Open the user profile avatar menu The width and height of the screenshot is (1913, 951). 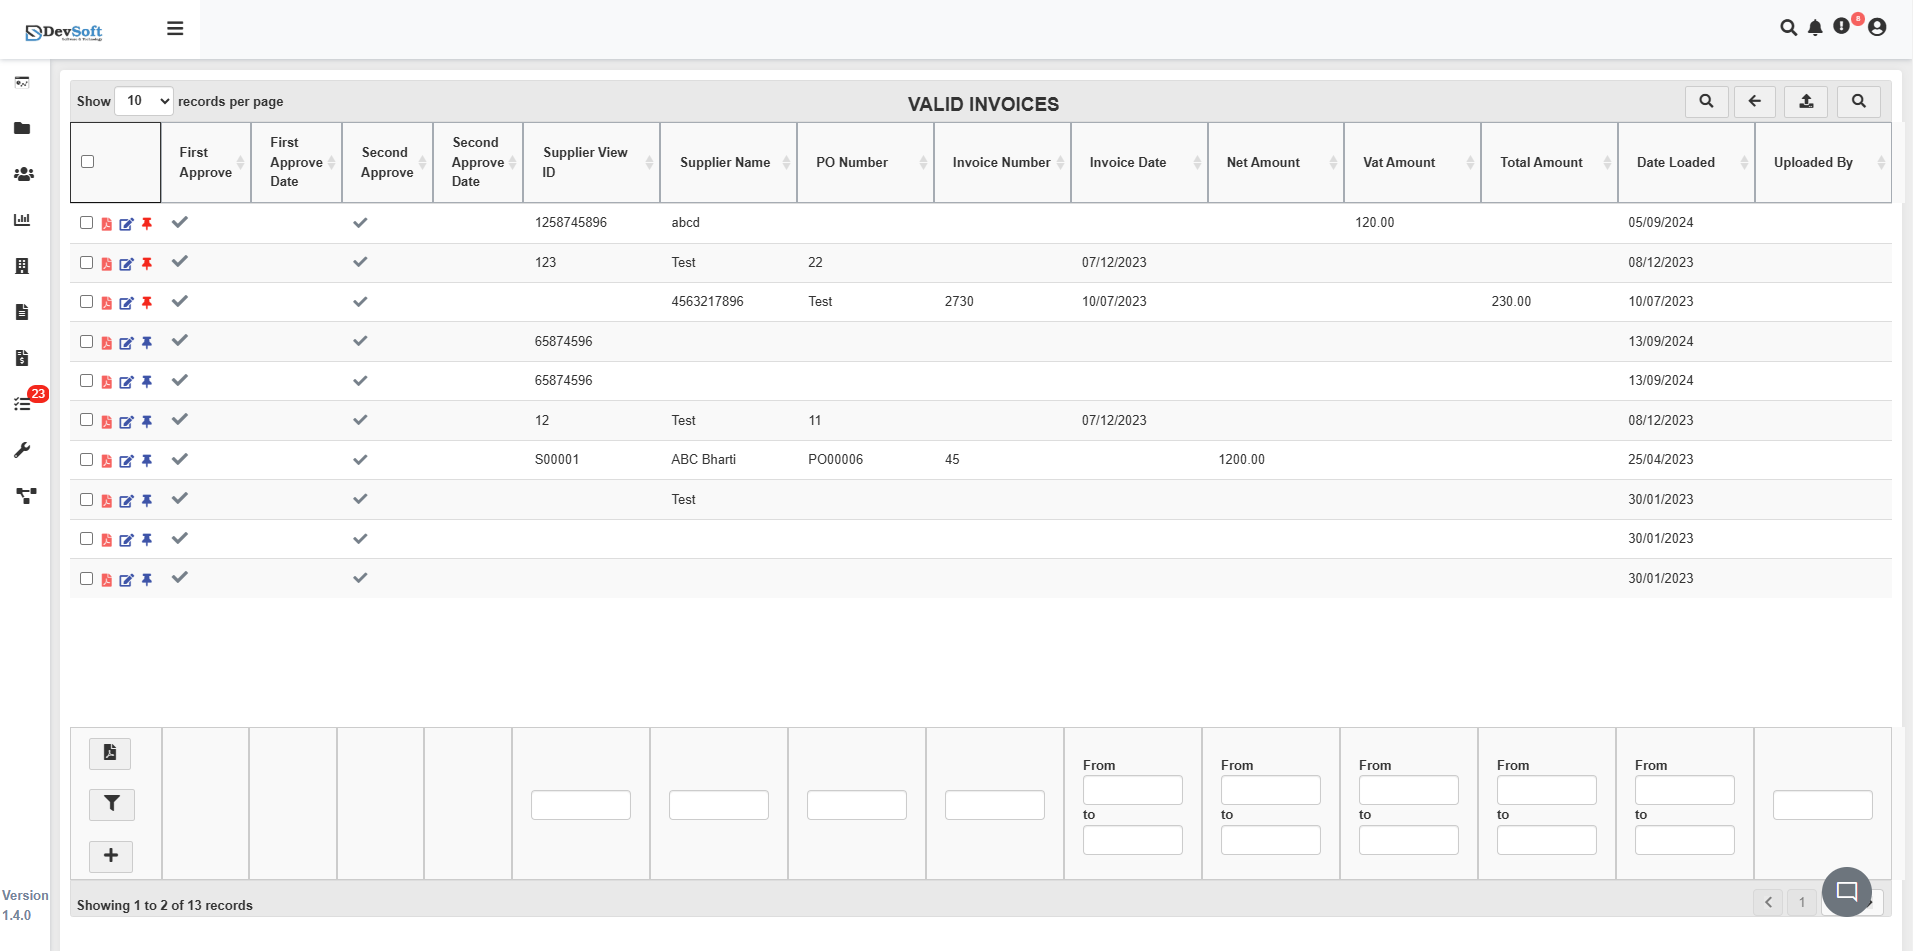[1878, 28]
